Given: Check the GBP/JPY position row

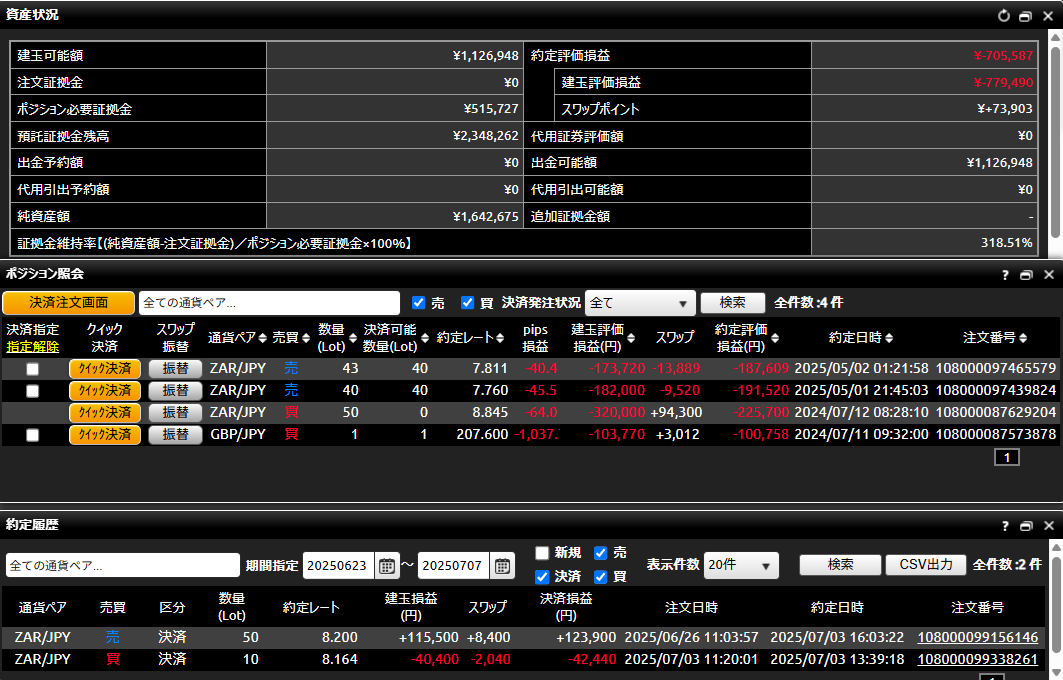Looking at the screenshot, I should (33, 435).
